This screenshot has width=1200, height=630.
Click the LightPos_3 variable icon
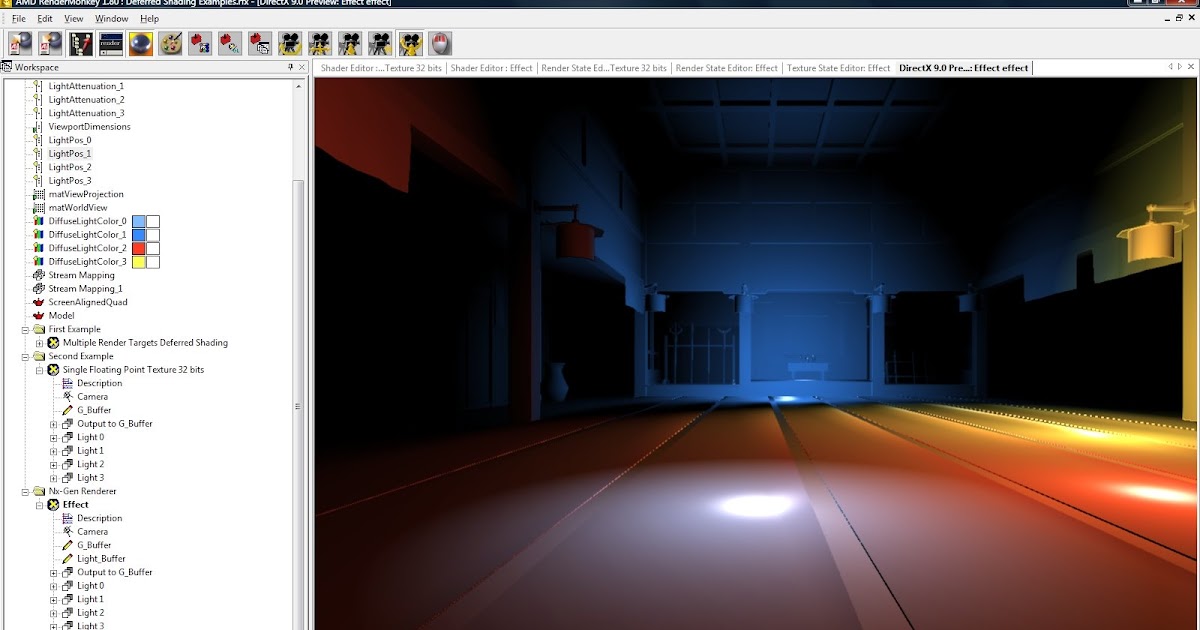[x=39, y=181]
